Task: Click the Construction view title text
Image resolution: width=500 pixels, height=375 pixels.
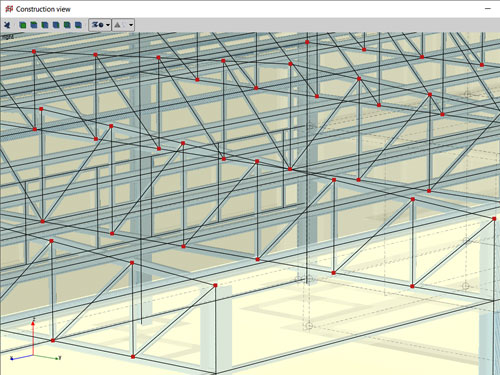Action: pyautogui.click(x=43, y=9)
